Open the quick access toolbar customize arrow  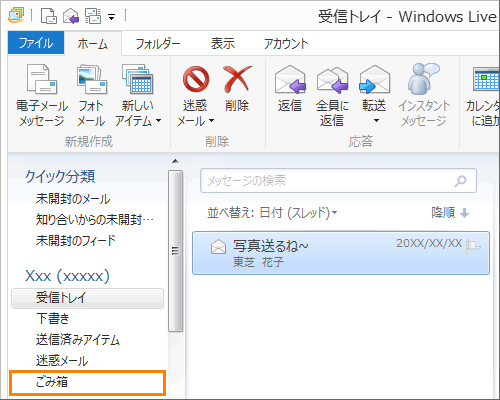(x=112, y=17)
